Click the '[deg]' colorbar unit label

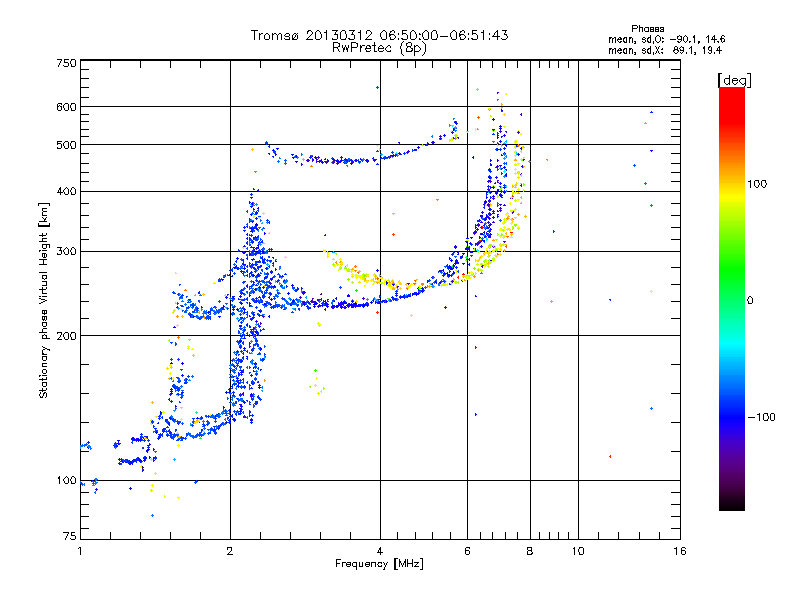pos(734,80)
